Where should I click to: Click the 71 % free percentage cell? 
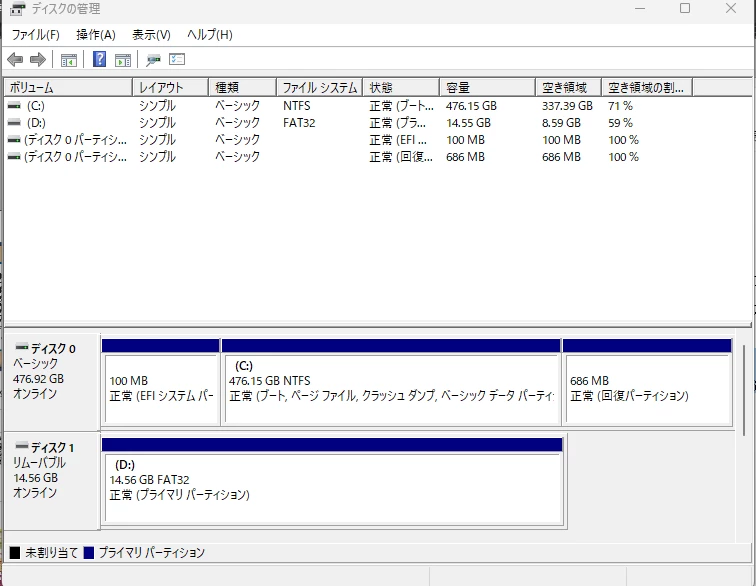pyautogui.click(x=620, y=106)
